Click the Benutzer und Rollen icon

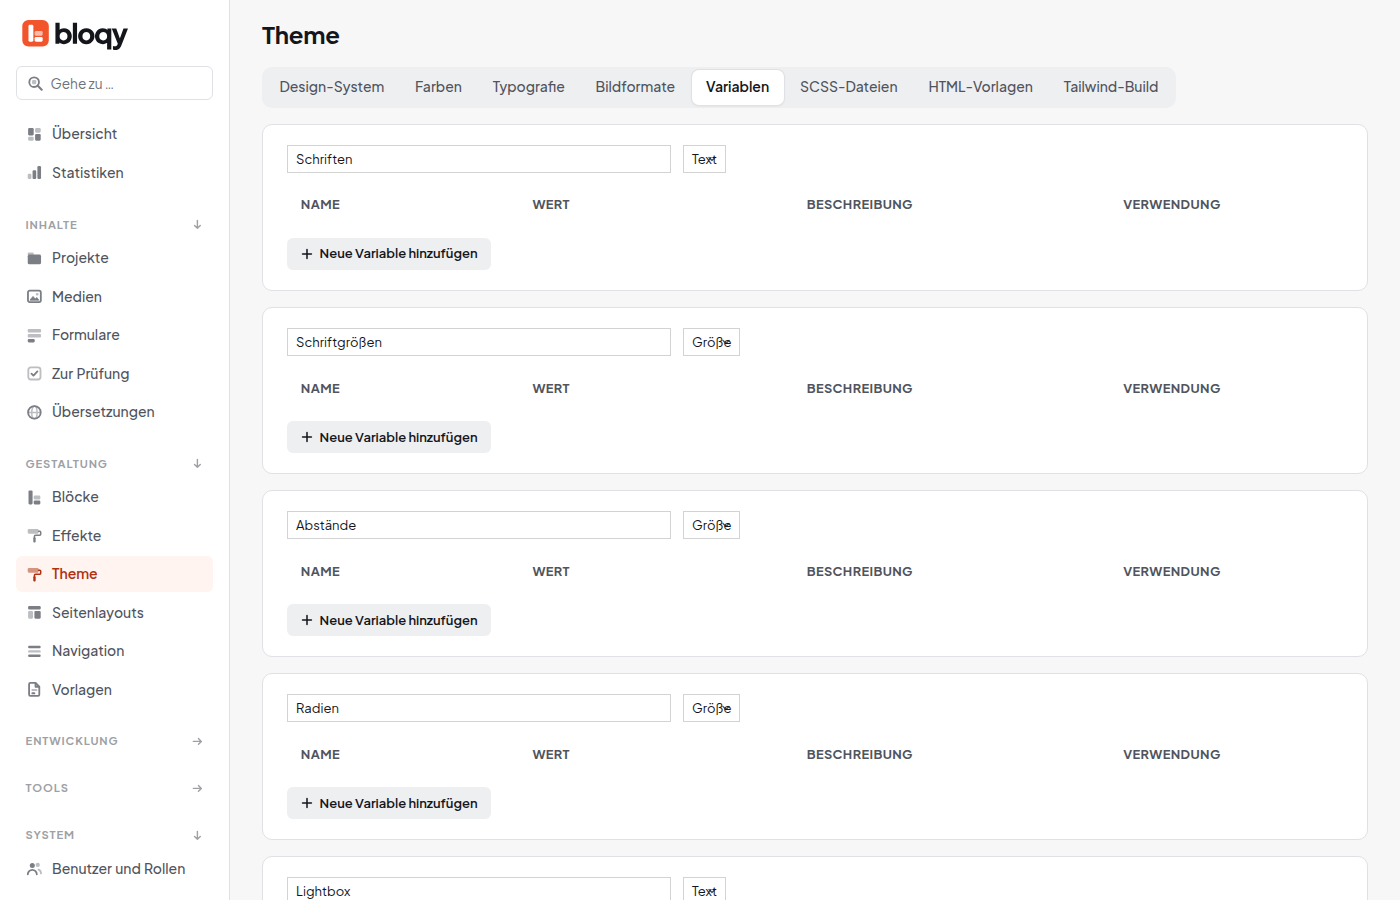click(x=34, y=869)
